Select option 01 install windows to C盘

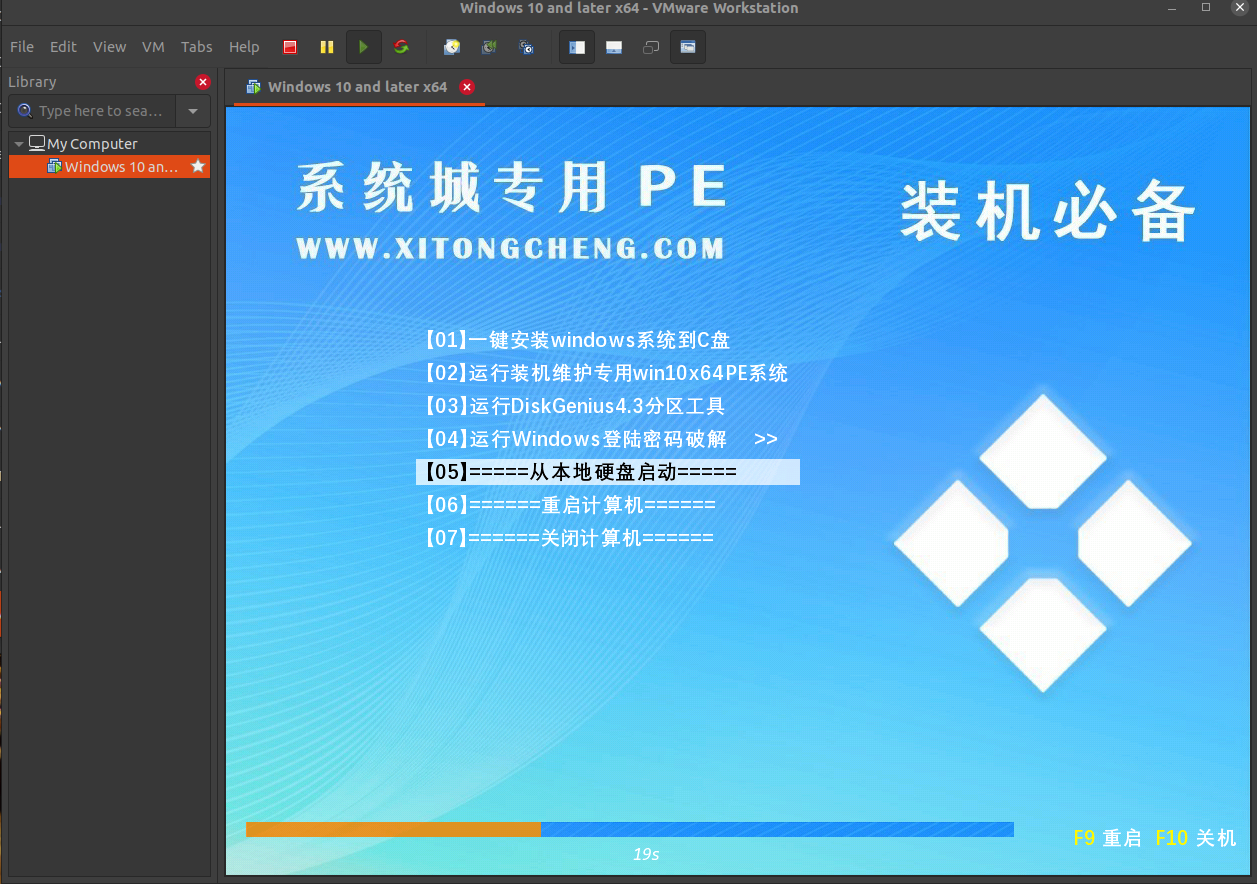577,340
